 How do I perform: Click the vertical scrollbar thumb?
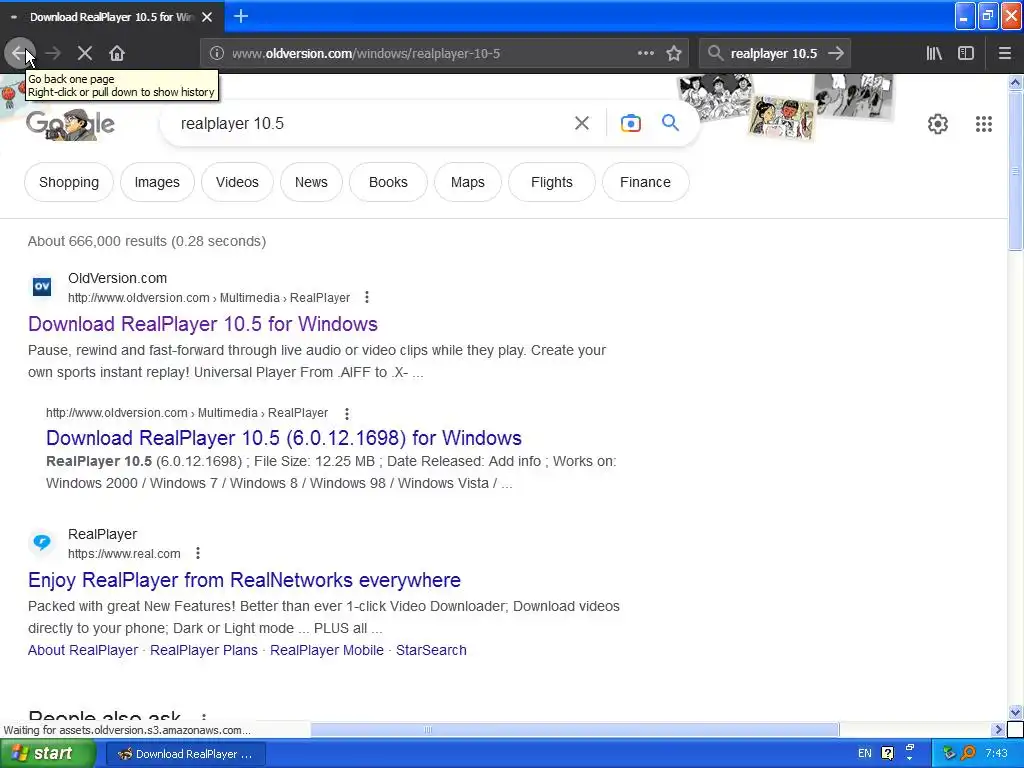pyautogui.click(x=1015, y=171)
